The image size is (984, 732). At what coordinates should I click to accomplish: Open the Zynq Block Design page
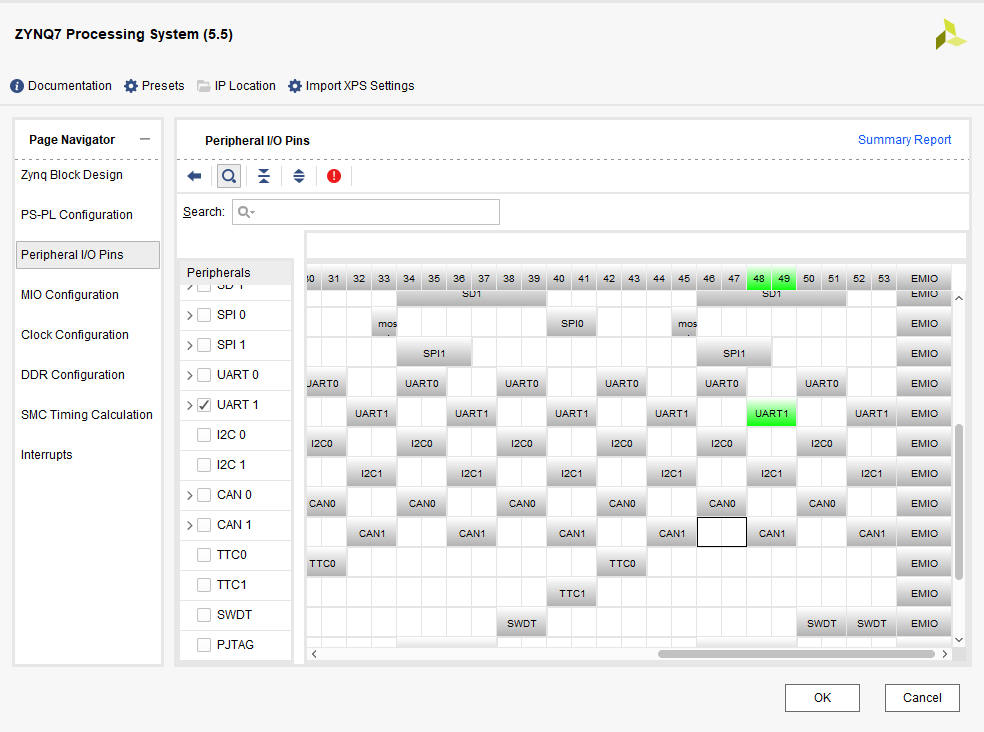pos(72,175)
